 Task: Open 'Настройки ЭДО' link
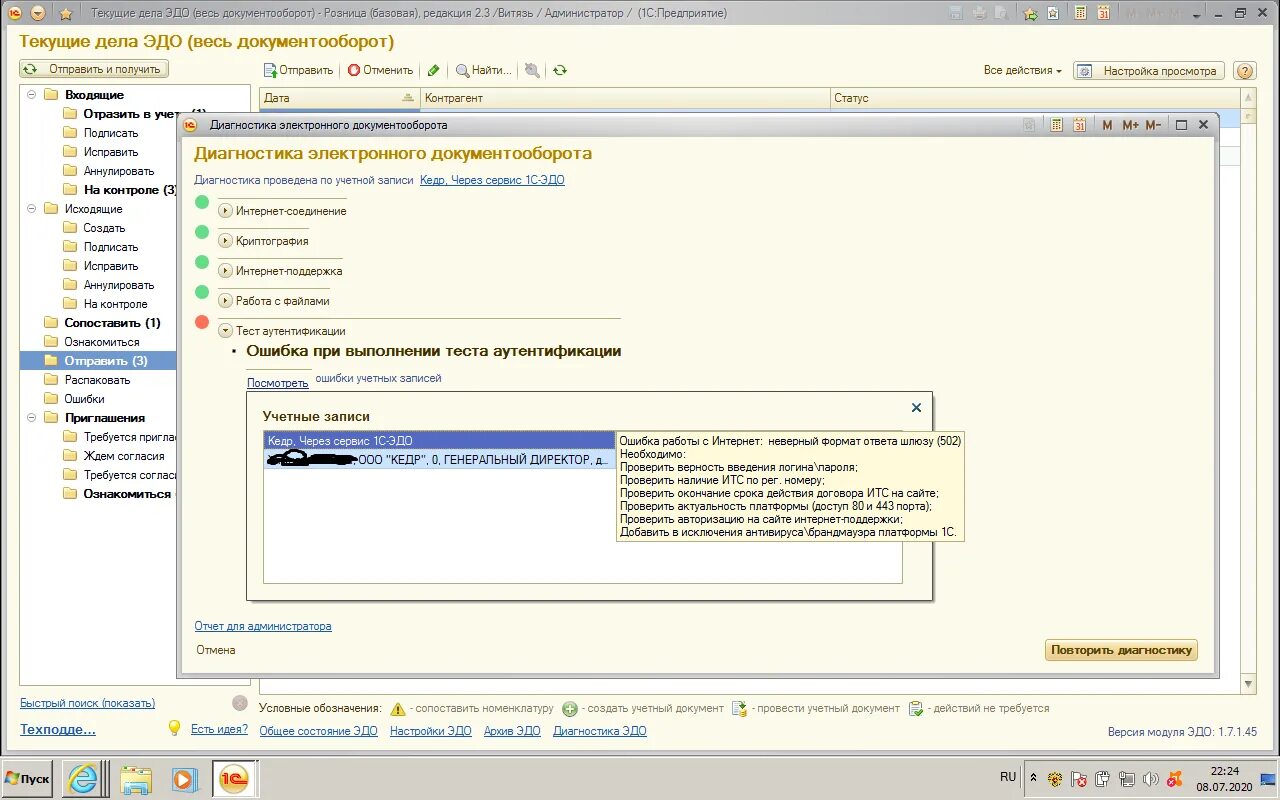(x=430, y=731)
